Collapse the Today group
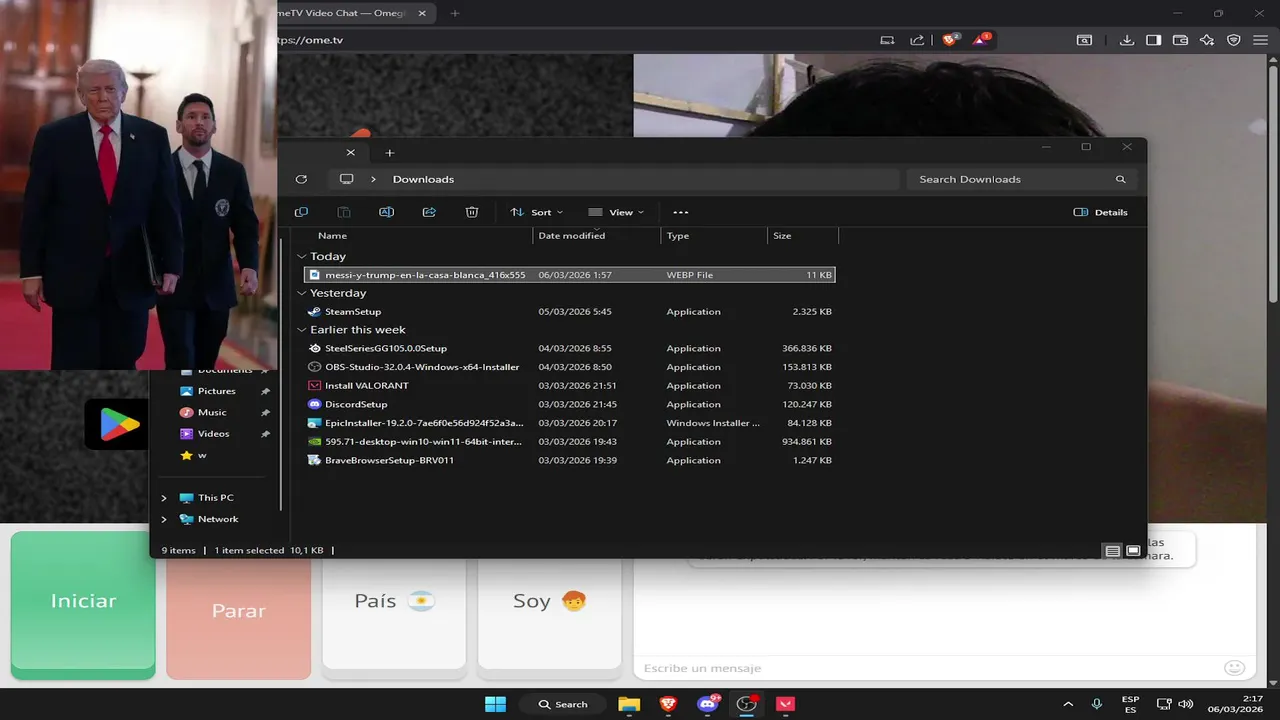The height and width of the screenshot is (720, 1280). click(x=302, y=256)
